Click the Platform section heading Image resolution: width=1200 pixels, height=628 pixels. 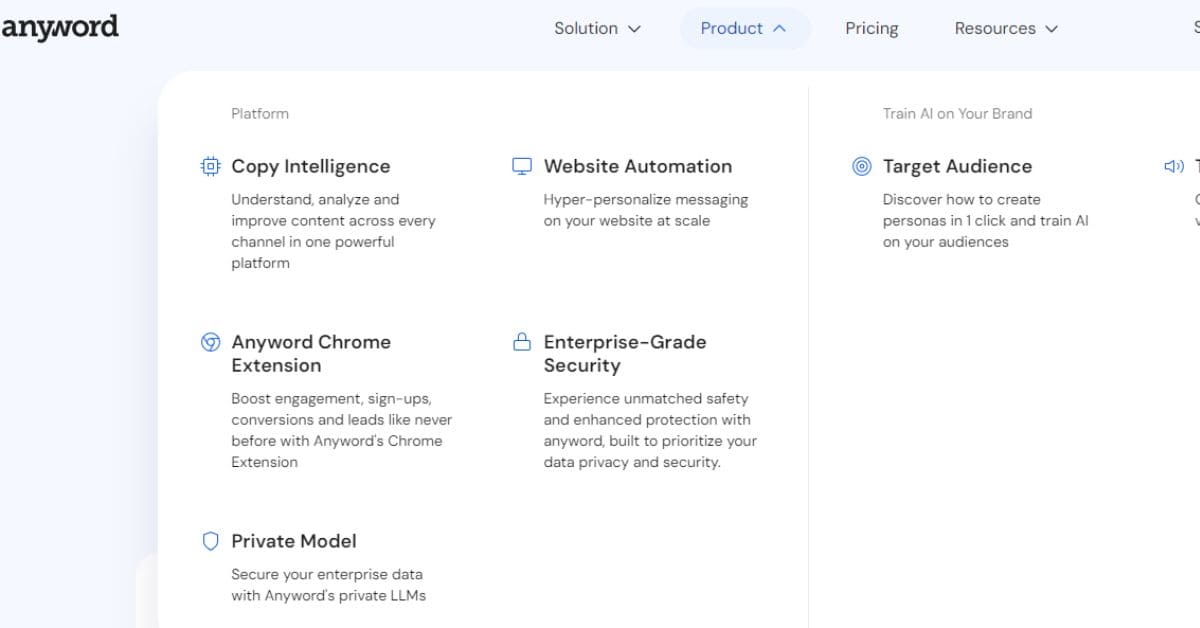pyautogui.click(x=260, y=113)
